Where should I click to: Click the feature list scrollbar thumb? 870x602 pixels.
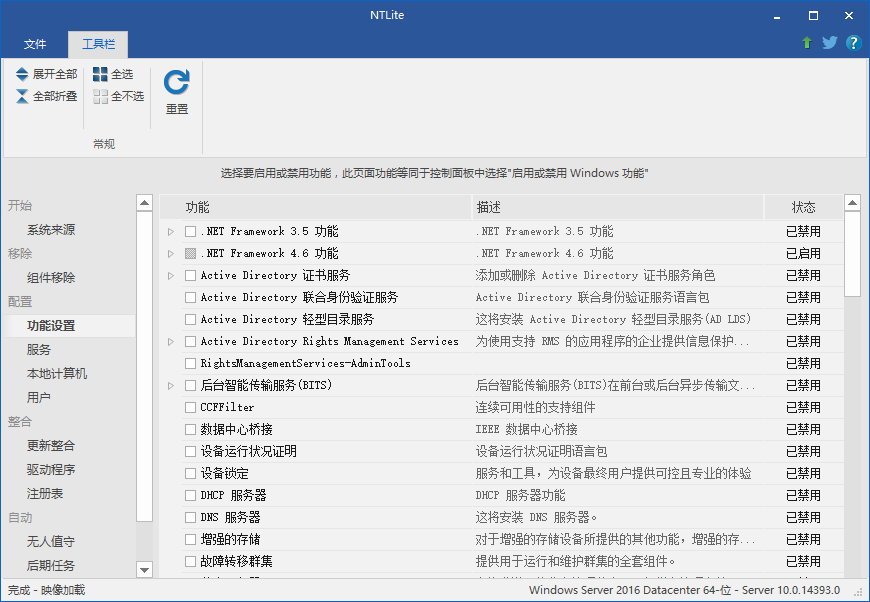pos(852,254)
